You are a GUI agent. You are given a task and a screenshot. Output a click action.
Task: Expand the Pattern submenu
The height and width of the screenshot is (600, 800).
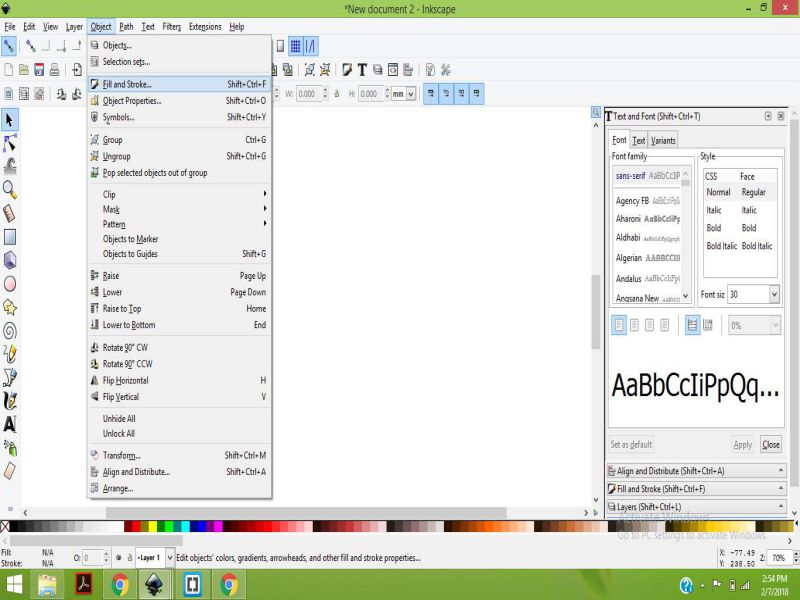point(180,224)
